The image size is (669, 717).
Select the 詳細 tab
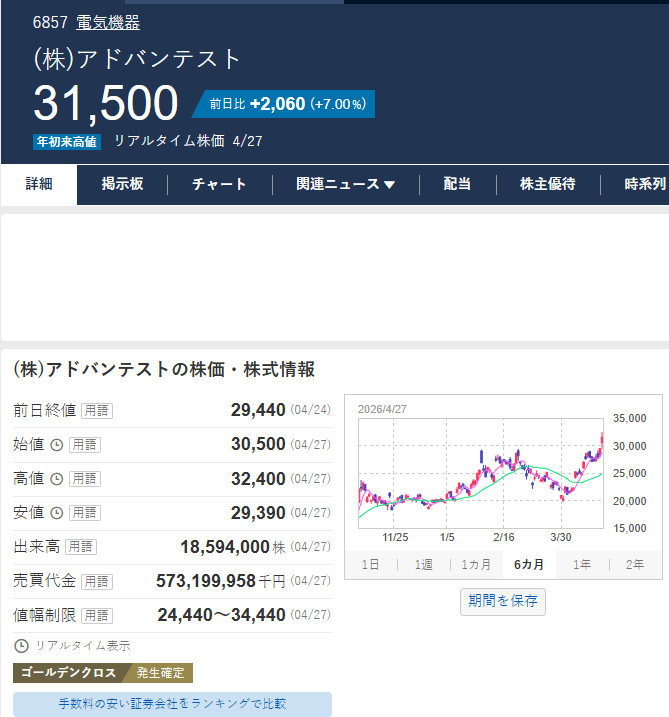coord(39,184)
